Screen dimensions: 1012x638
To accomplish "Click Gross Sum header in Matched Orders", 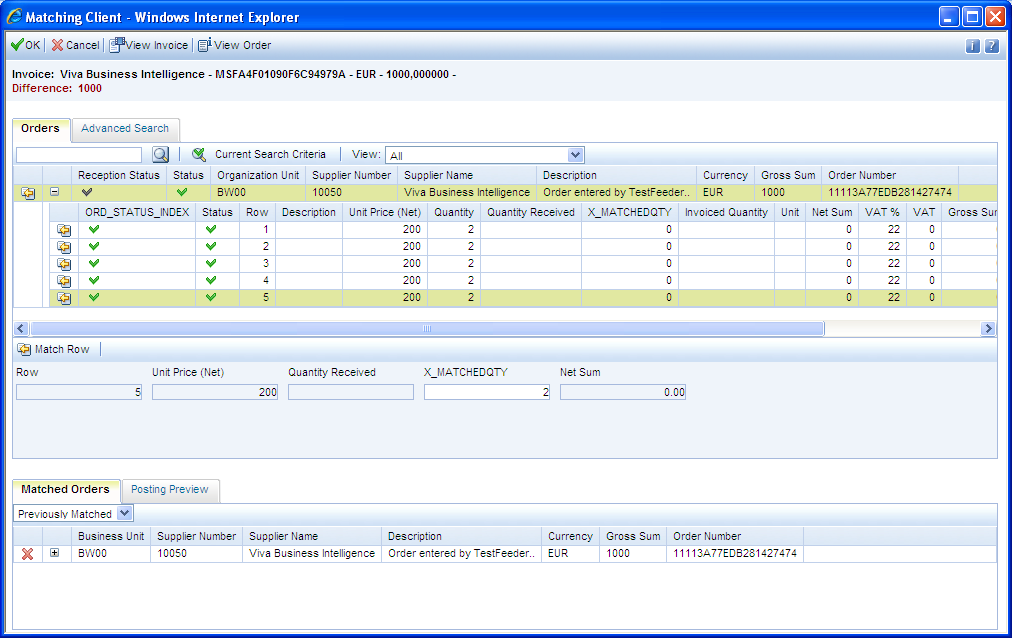I will click(633, 536).
